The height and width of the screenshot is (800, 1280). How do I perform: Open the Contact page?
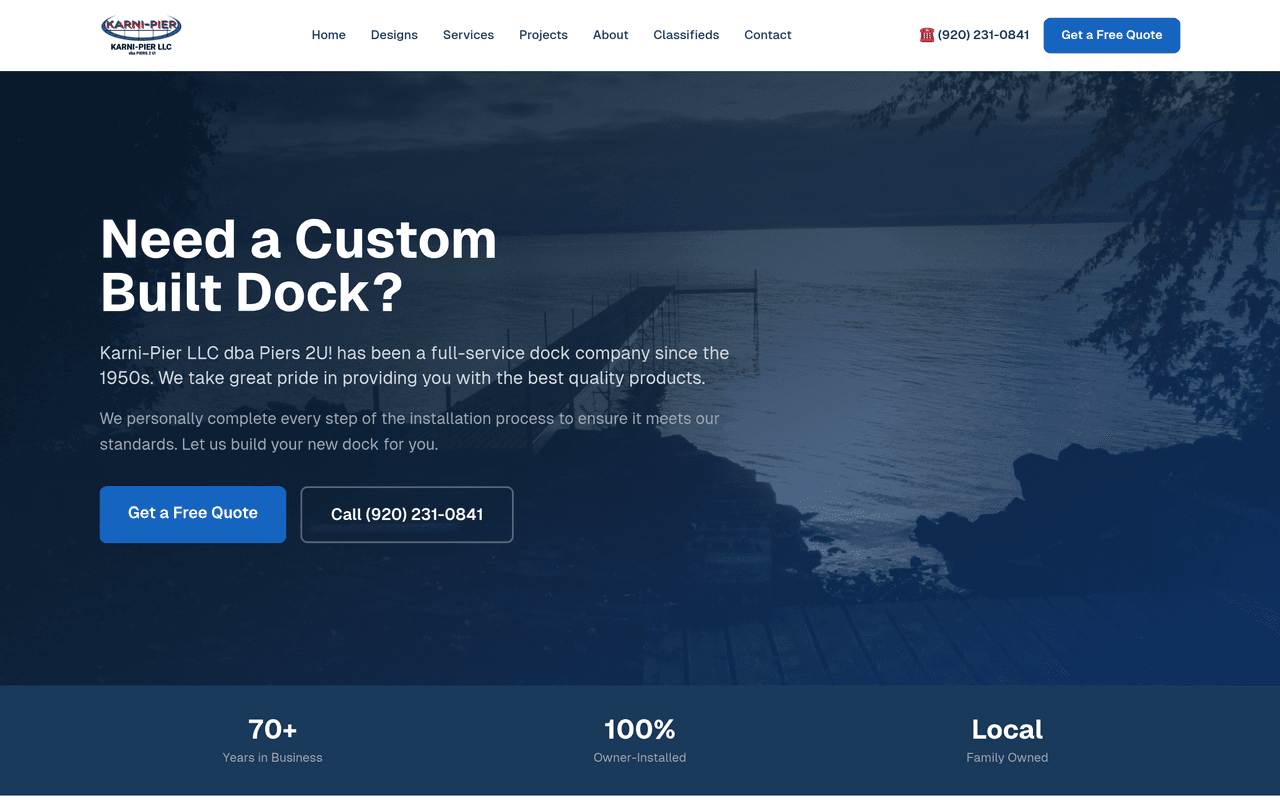click(x=767, y=35)
